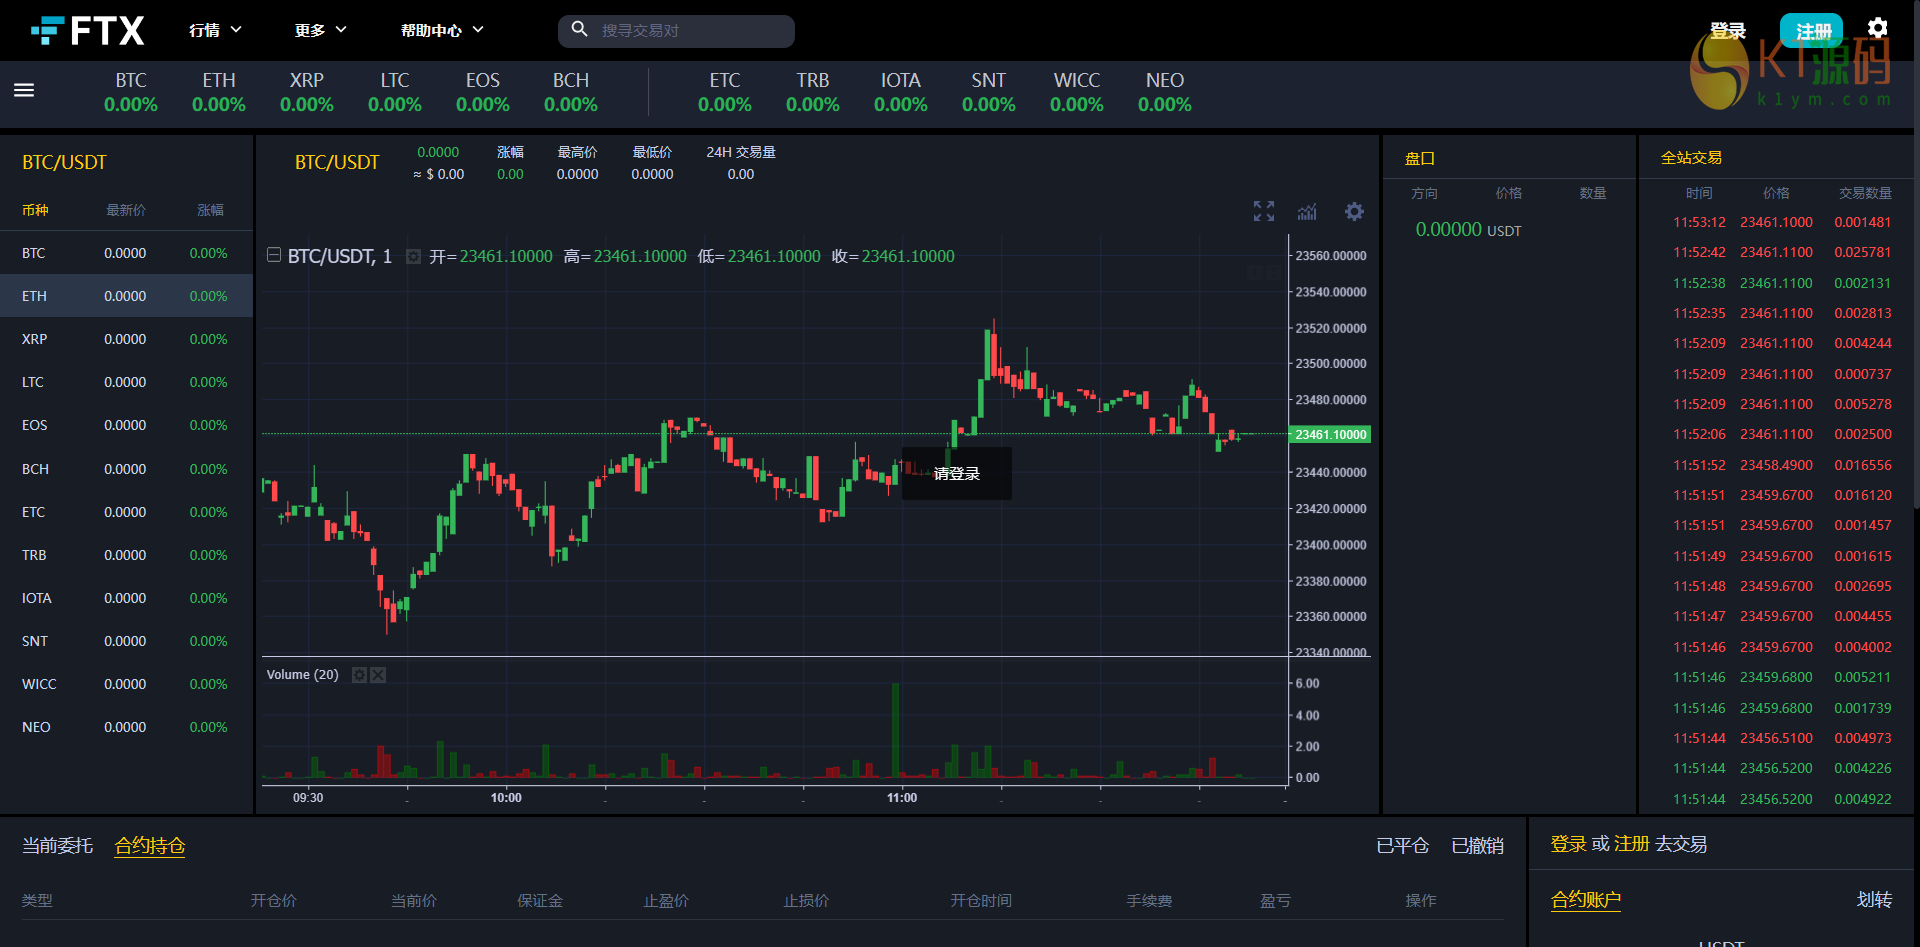Switch to the 合约持仓 tab
1920x947 pixels.
150,846
